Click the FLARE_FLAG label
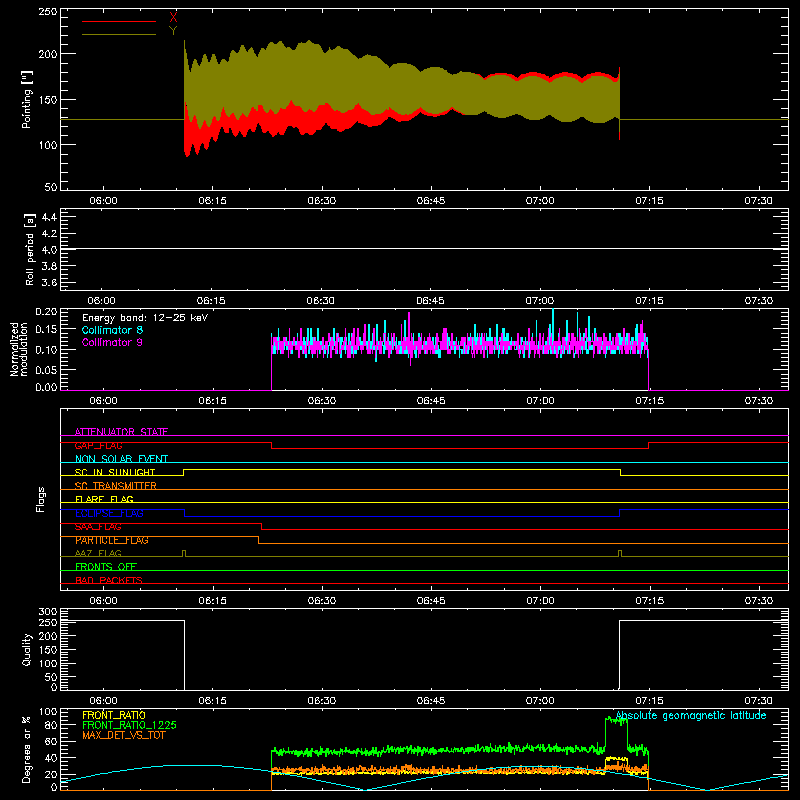The height and width of the screenshot is (800, 800). 104,499
